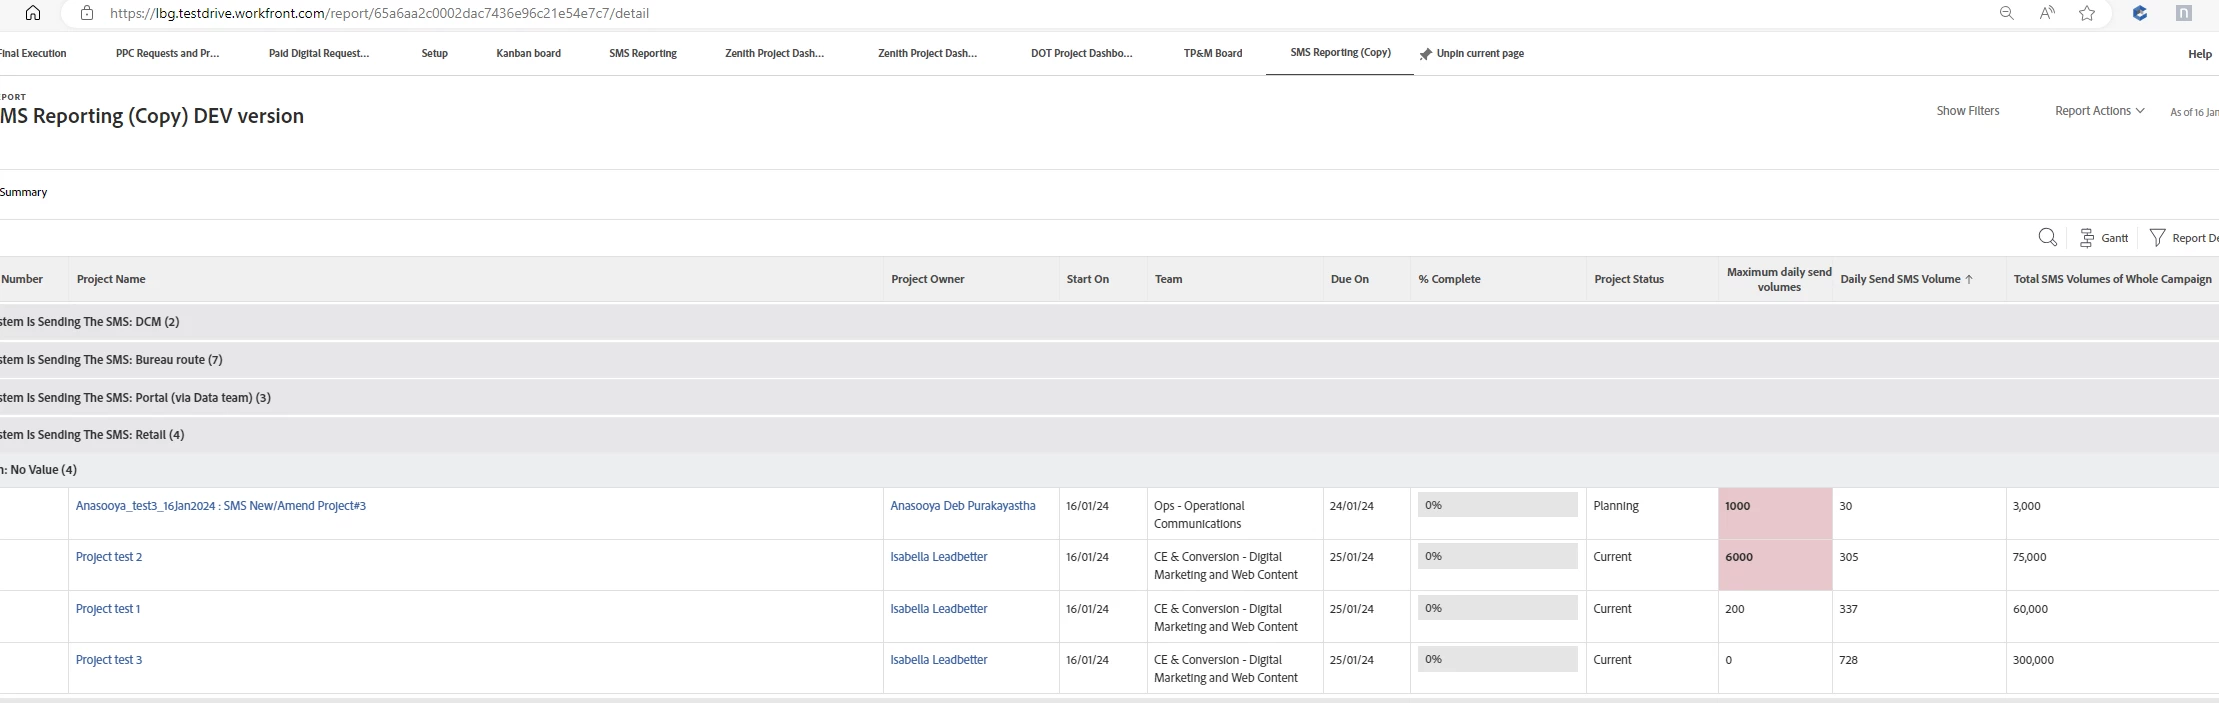Viewport: 2219px width, 703px height.
Task: Open Isabella Leadbetter link in Project test 2 row
Action: [x=939, y=557]
